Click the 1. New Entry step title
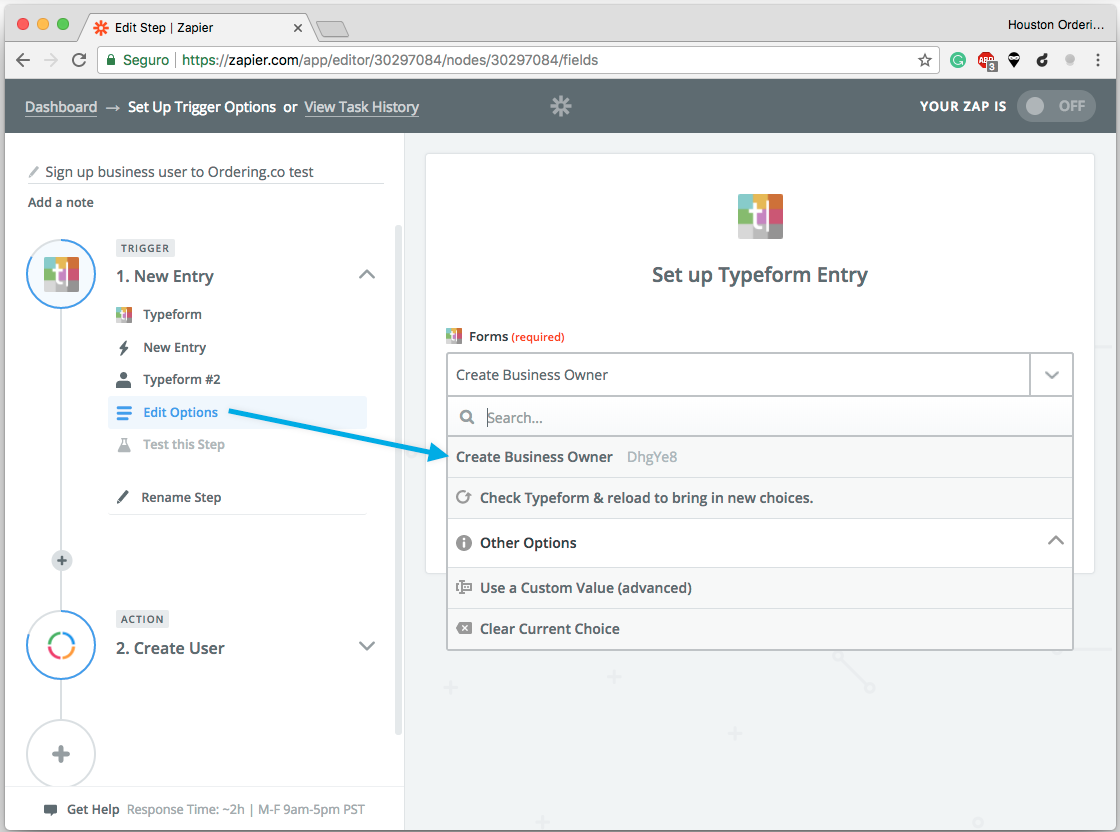The height and width of the screenshot is (832, 1120). tap(165, 276)
